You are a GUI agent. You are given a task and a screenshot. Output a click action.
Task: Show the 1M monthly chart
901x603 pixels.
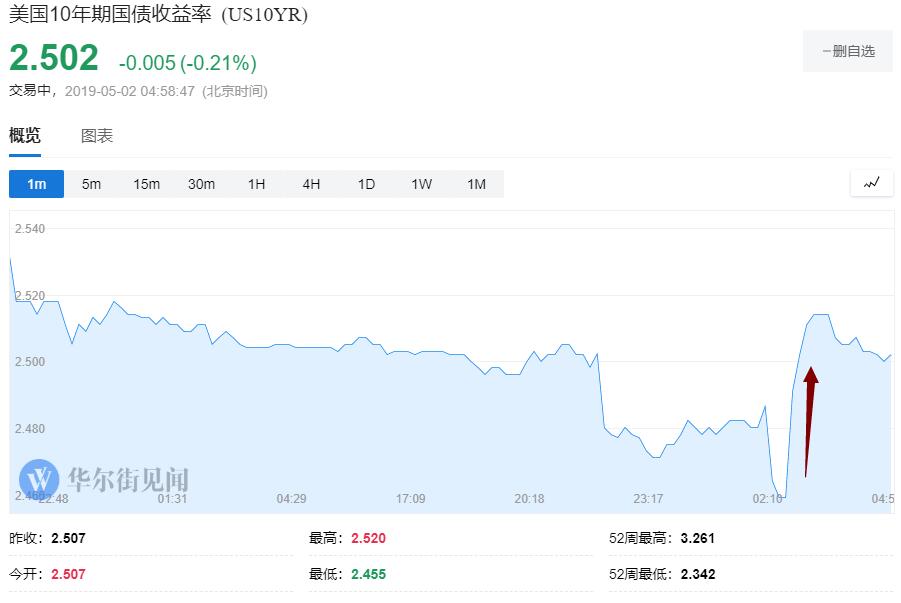coord(476,184)
